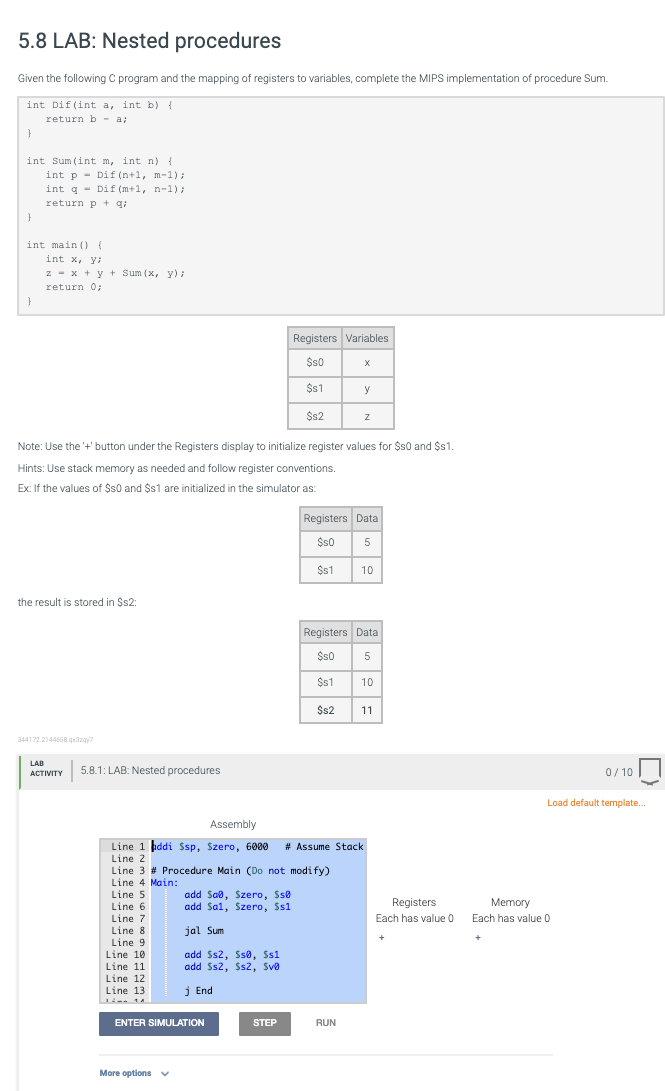
Task: Click the Enter Simulation button
Action: [x=159, y=1023]
